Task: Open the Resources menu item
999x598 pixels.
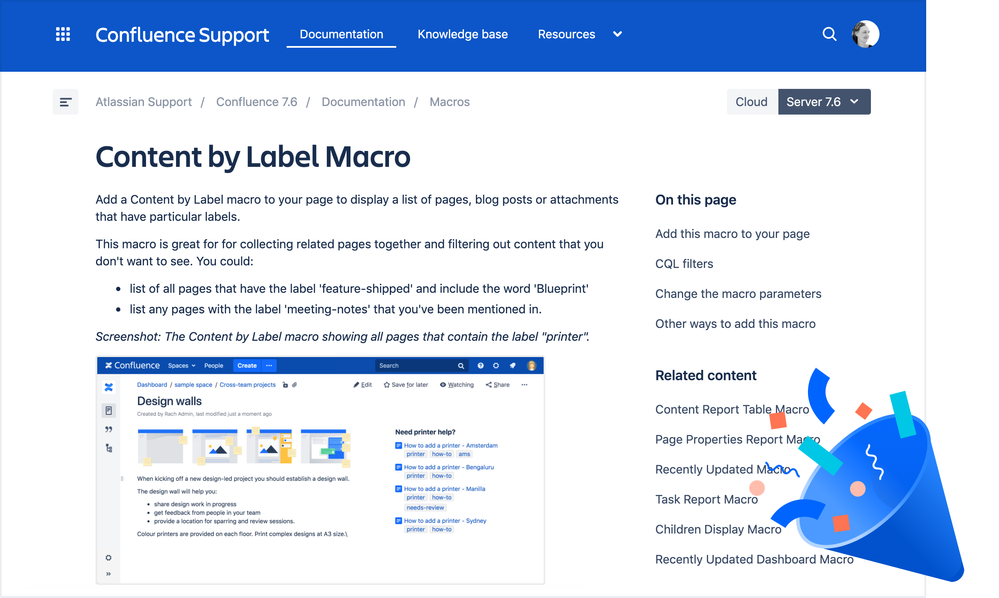Action: [x=566, y=34]
